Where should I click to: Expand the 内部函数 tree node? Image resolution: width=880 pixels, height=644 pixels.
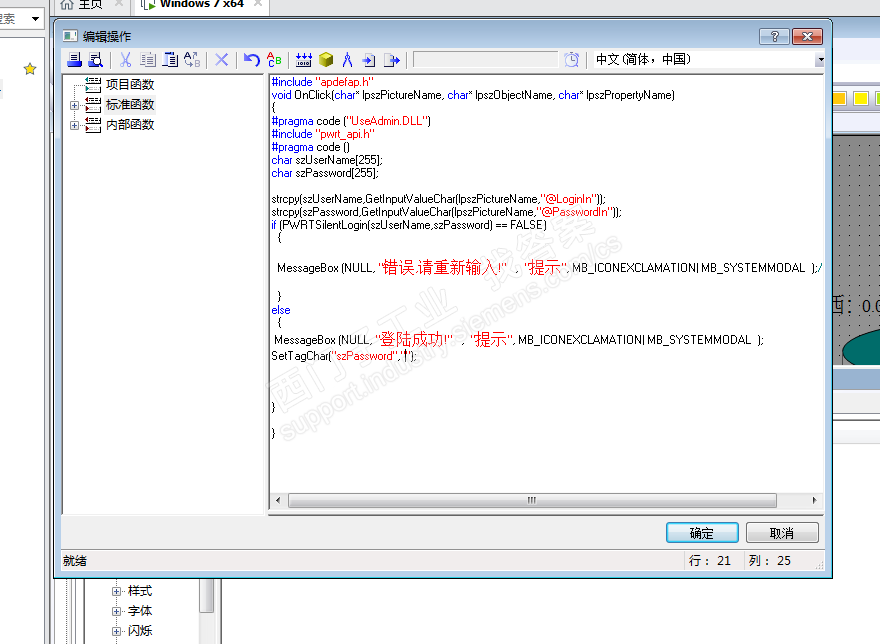point(74,125)
